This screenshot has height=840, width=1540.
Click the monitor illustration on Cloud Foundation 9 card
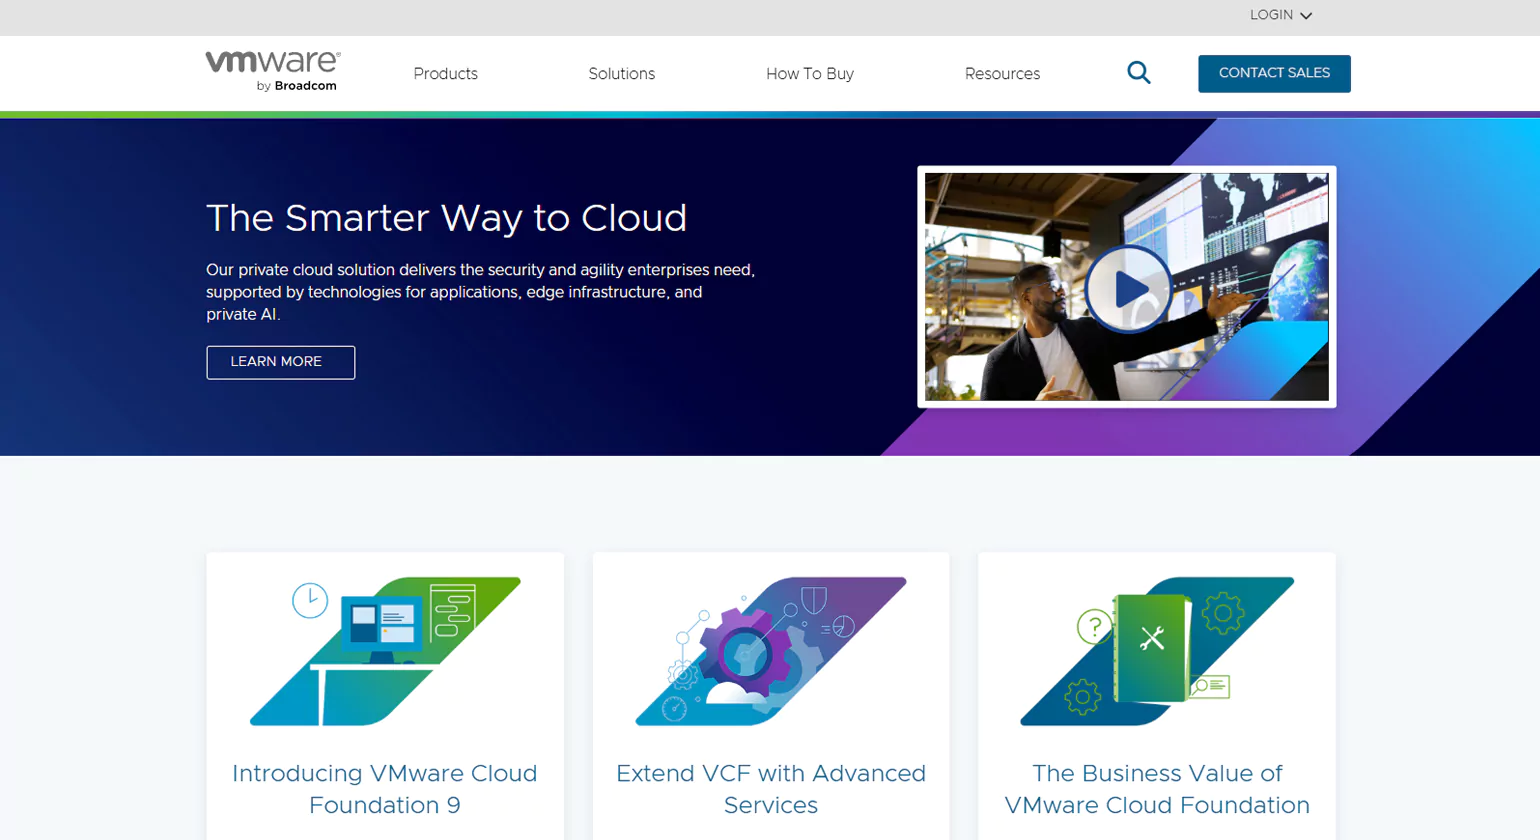coord(385,622)
